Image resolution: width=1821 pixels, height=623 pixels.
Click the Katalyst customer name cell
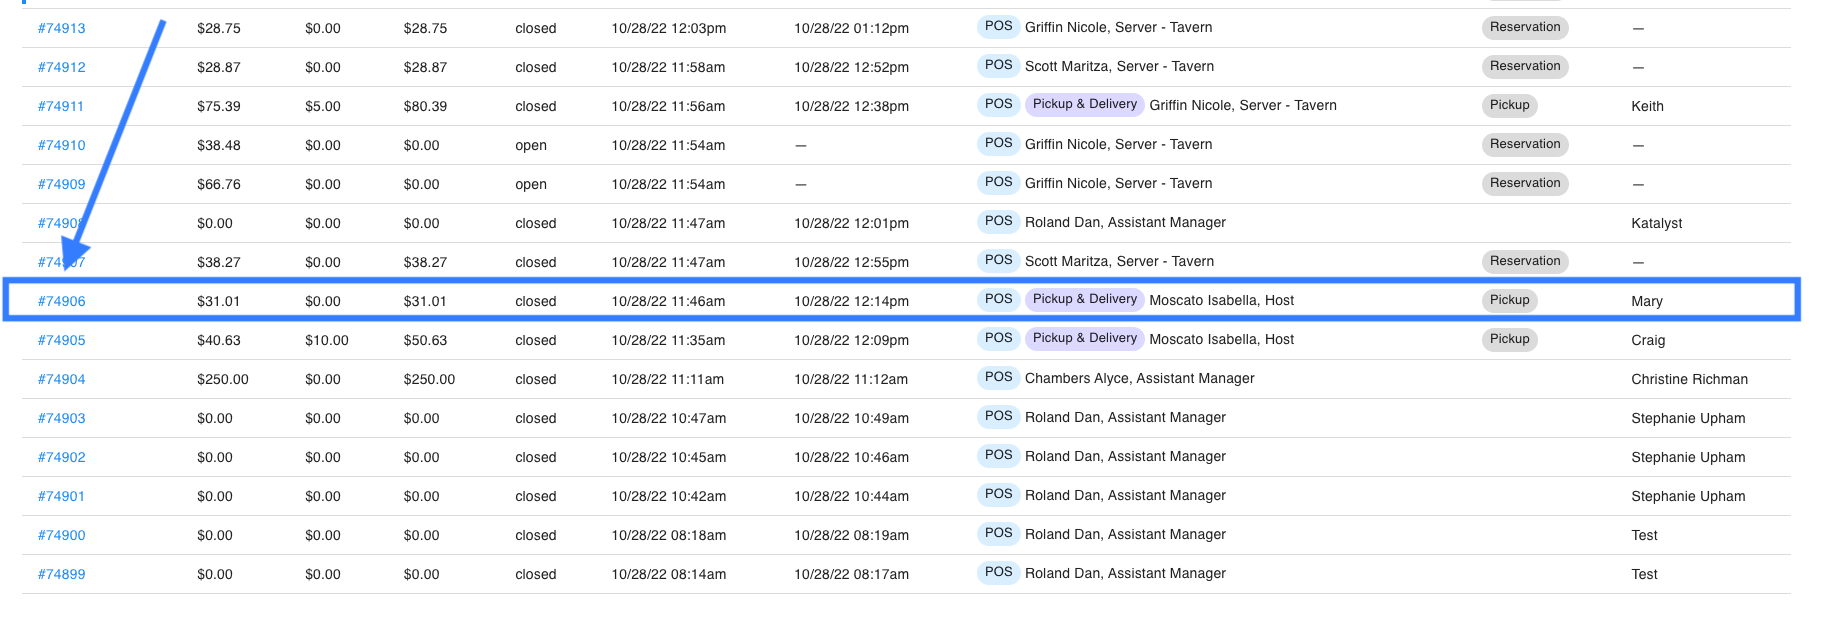click(x=1656, y=223)
